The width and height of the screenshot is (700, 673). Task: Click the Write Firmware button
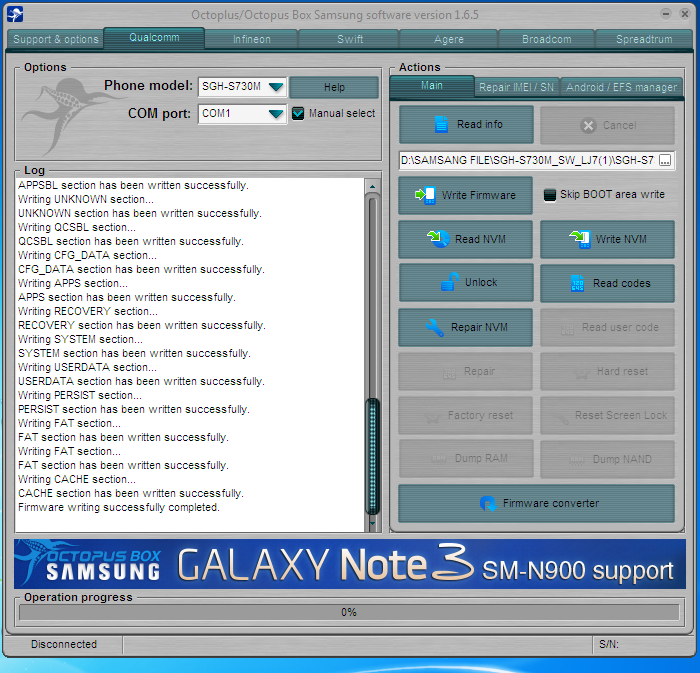point(466,195)
